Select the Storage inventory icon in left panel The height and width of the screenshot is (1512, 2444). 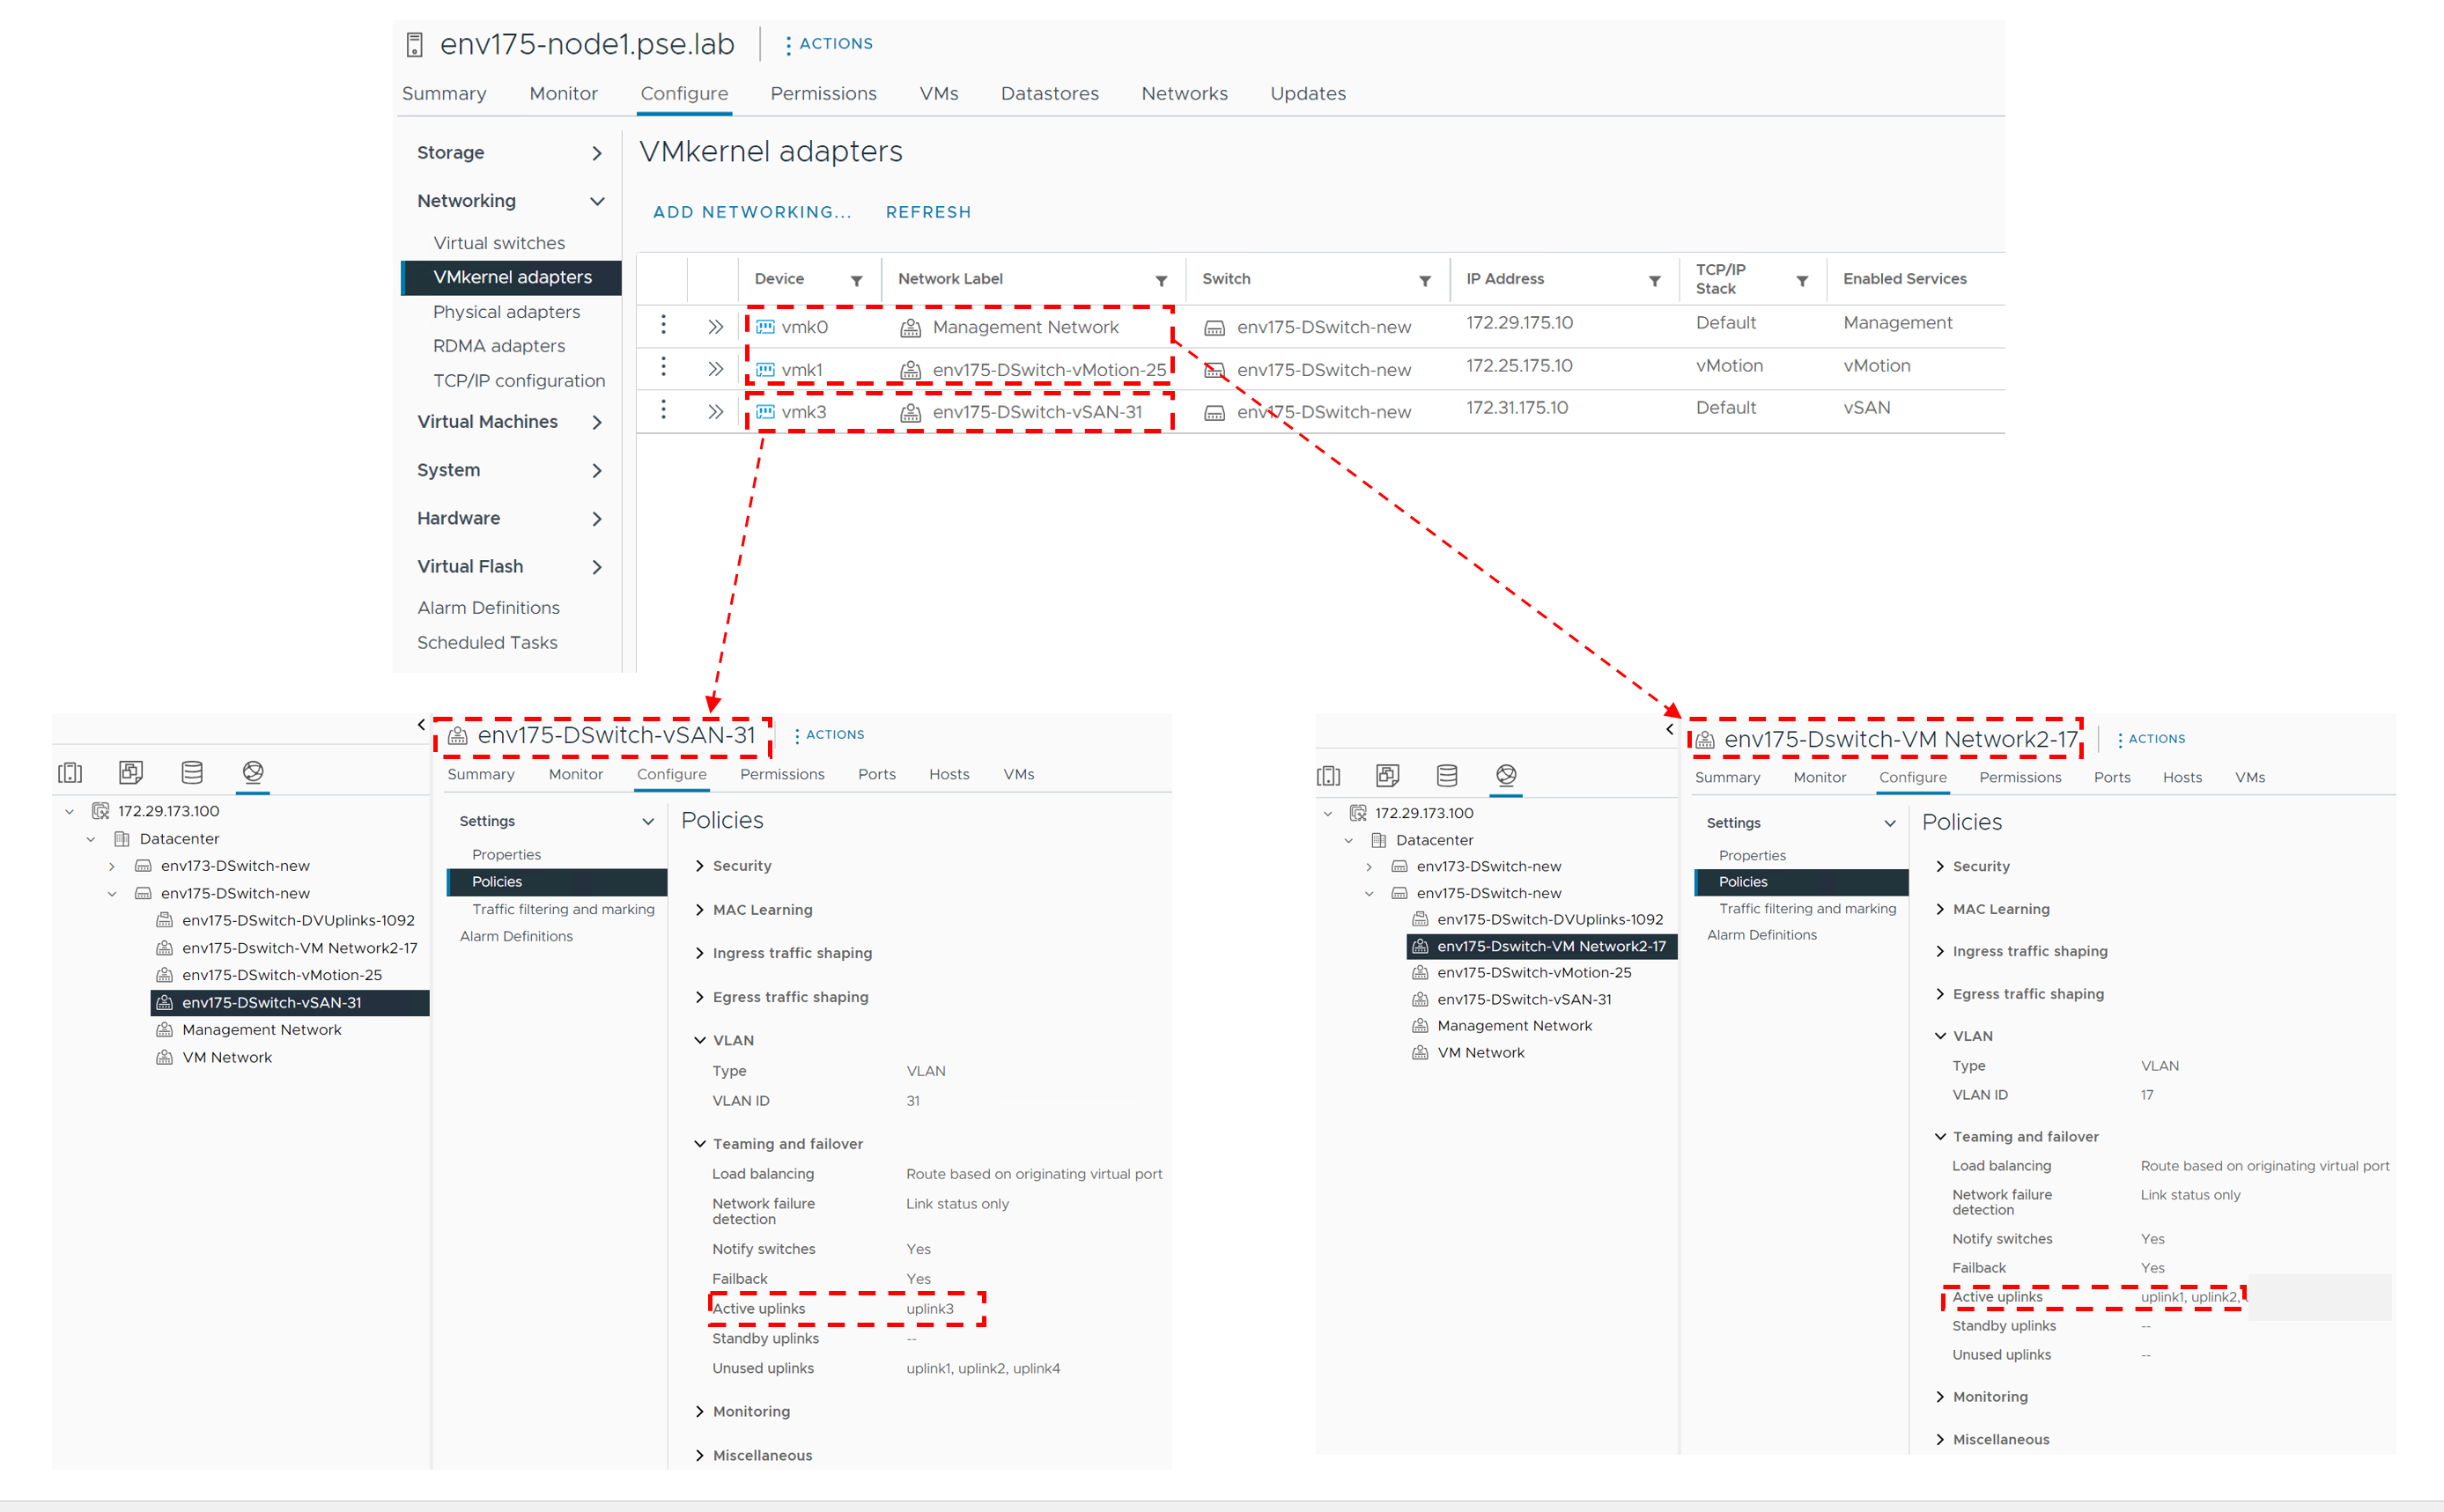[x=192, y=772]
